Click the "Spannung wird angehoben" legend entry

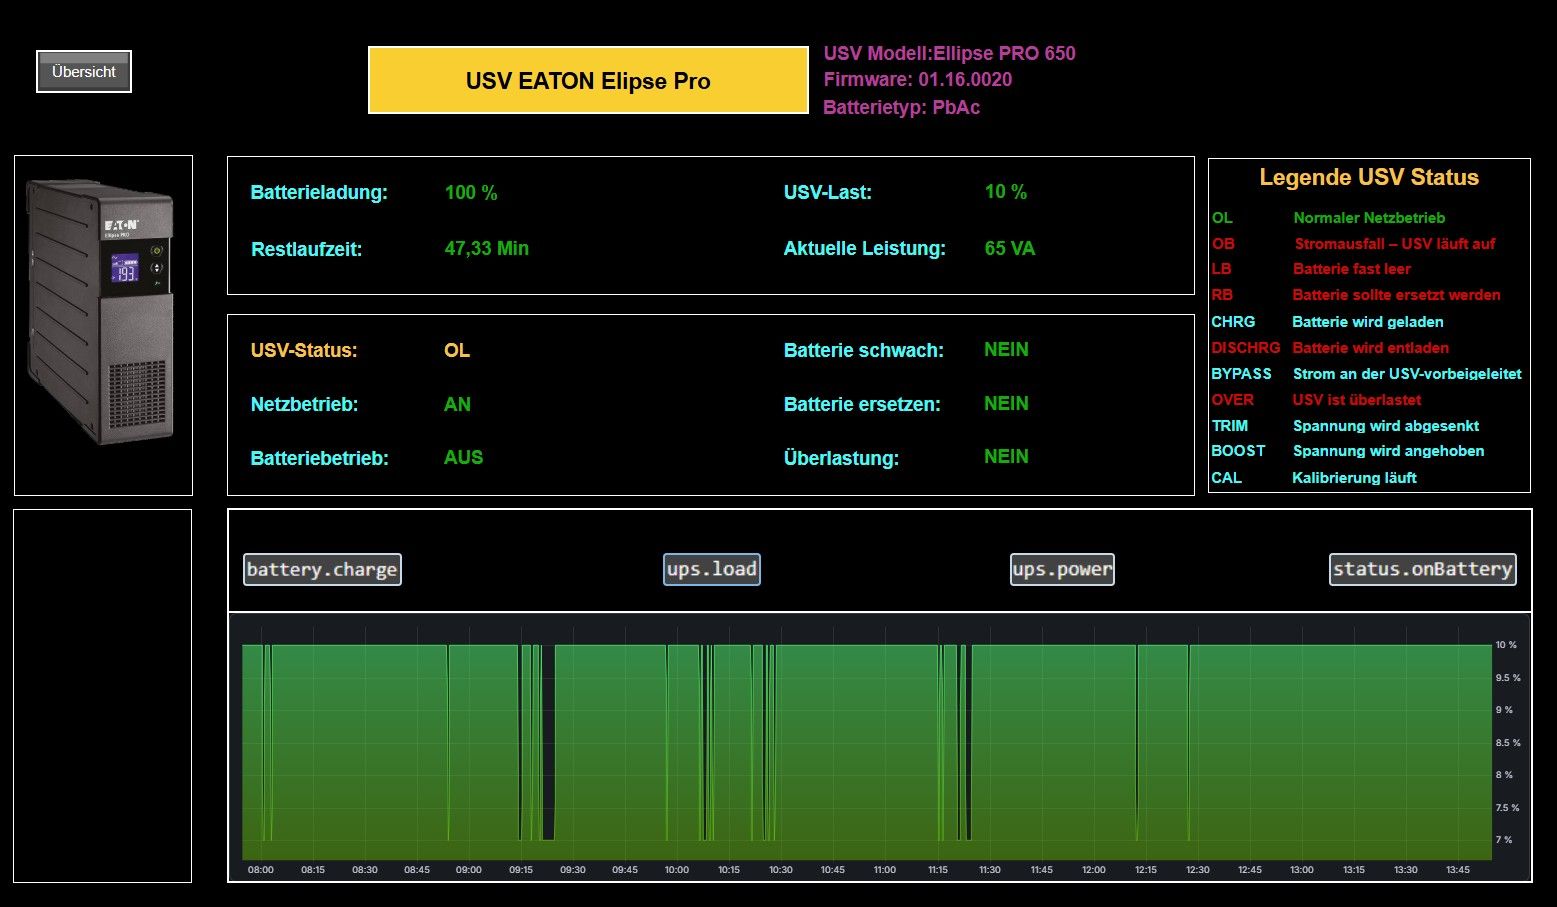click(1388, 451)
